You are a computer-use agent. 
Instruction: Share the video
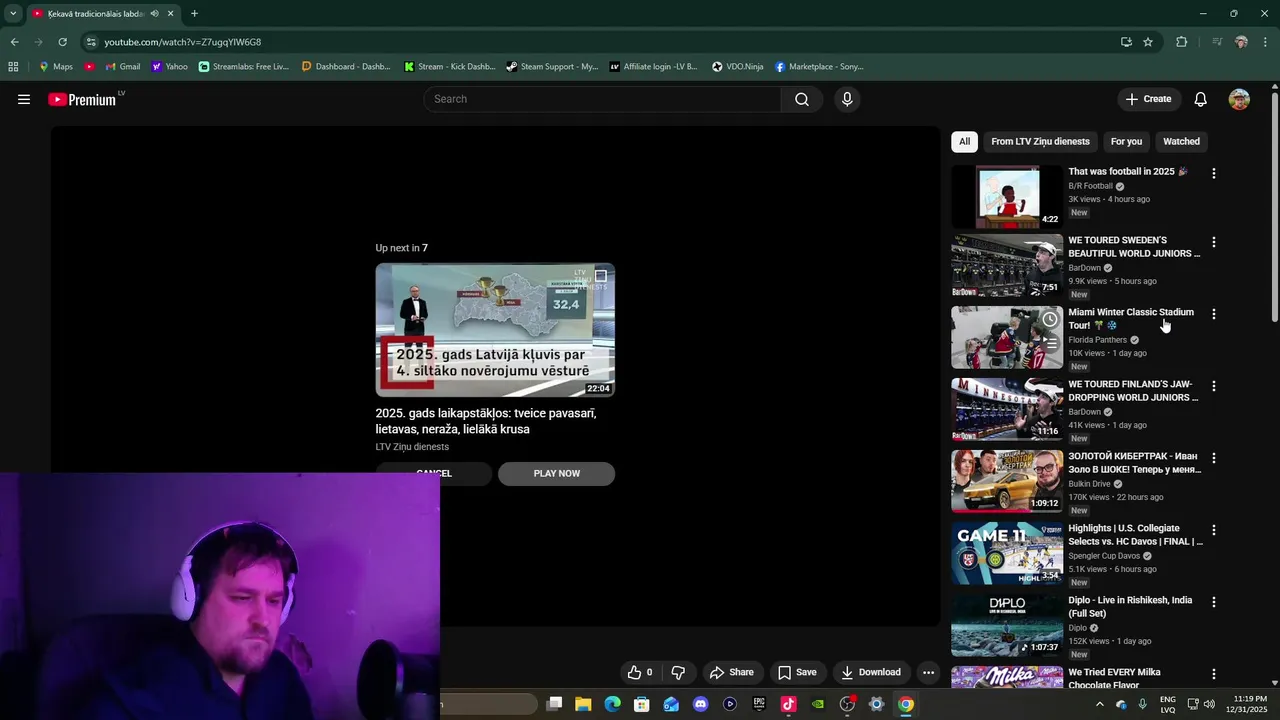click(x=731, y=672)
